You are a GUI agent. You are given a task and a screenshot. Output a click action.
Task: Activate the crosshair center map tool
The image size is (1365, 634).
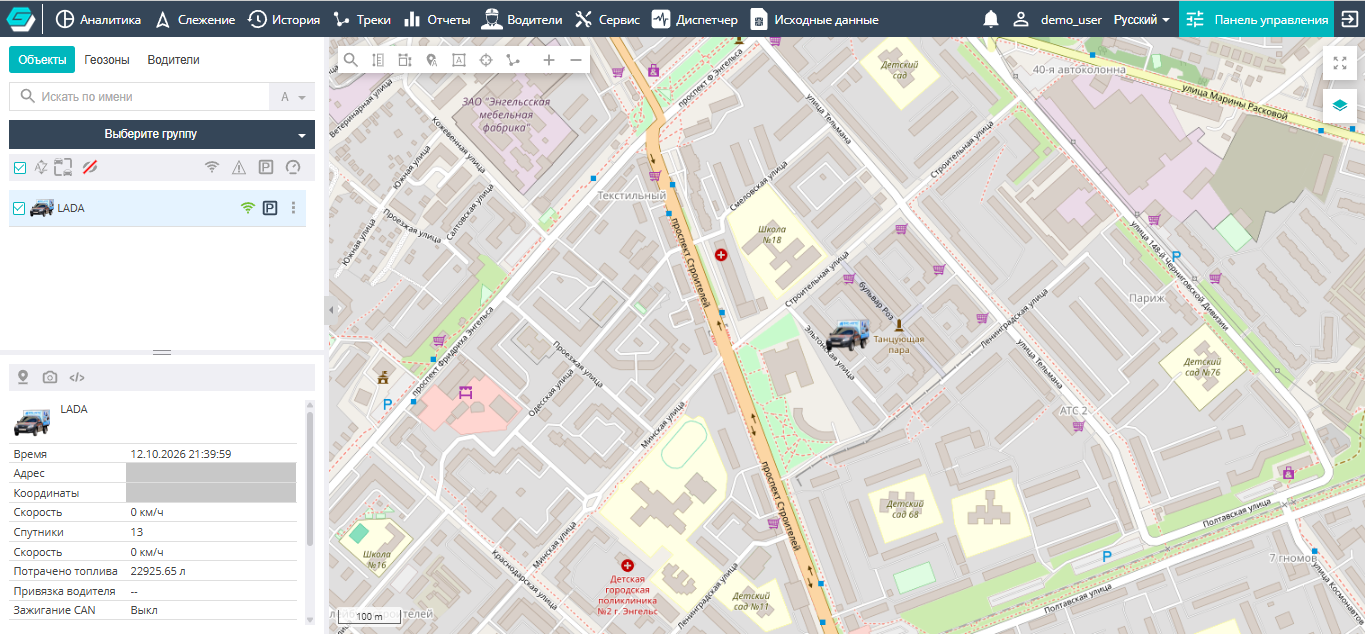pyautogui.click(x=486, y=60)
